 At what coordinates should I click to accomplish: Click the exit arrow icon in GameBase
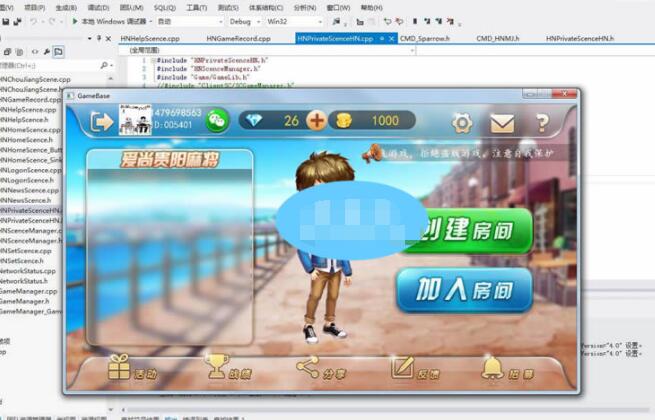click(101, 122)
